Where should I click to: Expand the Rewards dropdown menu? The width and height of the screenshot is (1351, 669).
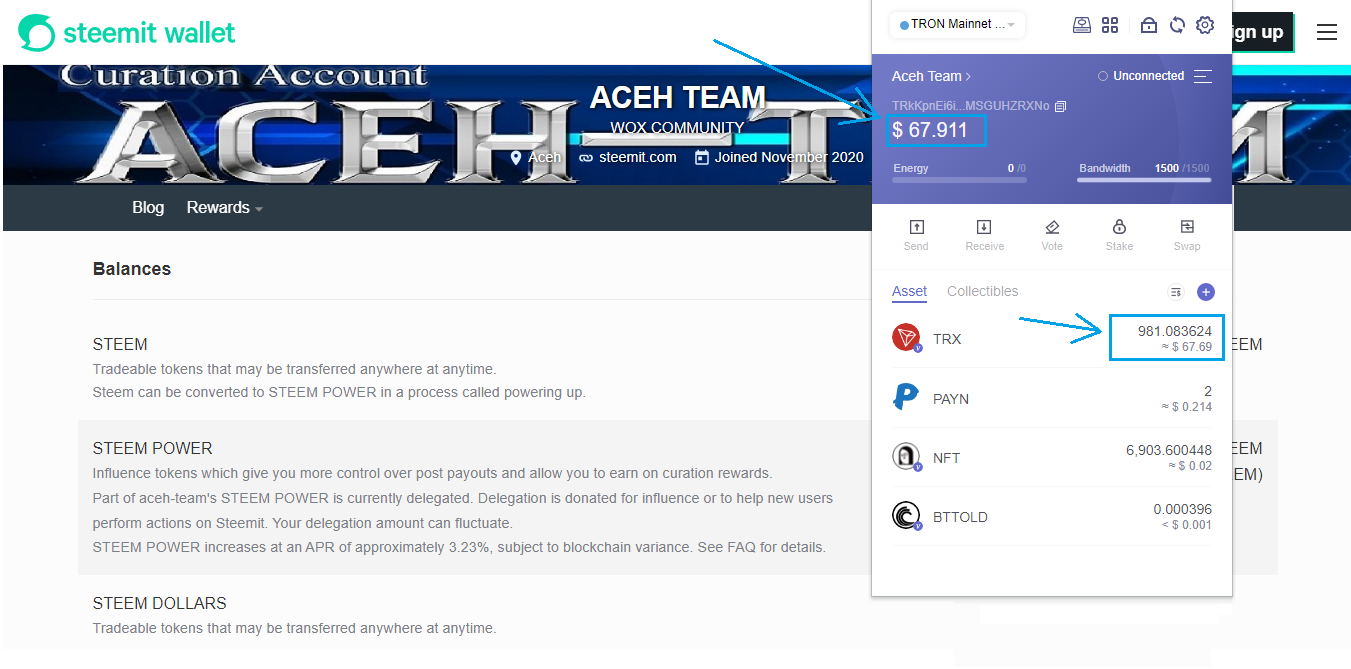coord(225,207)
